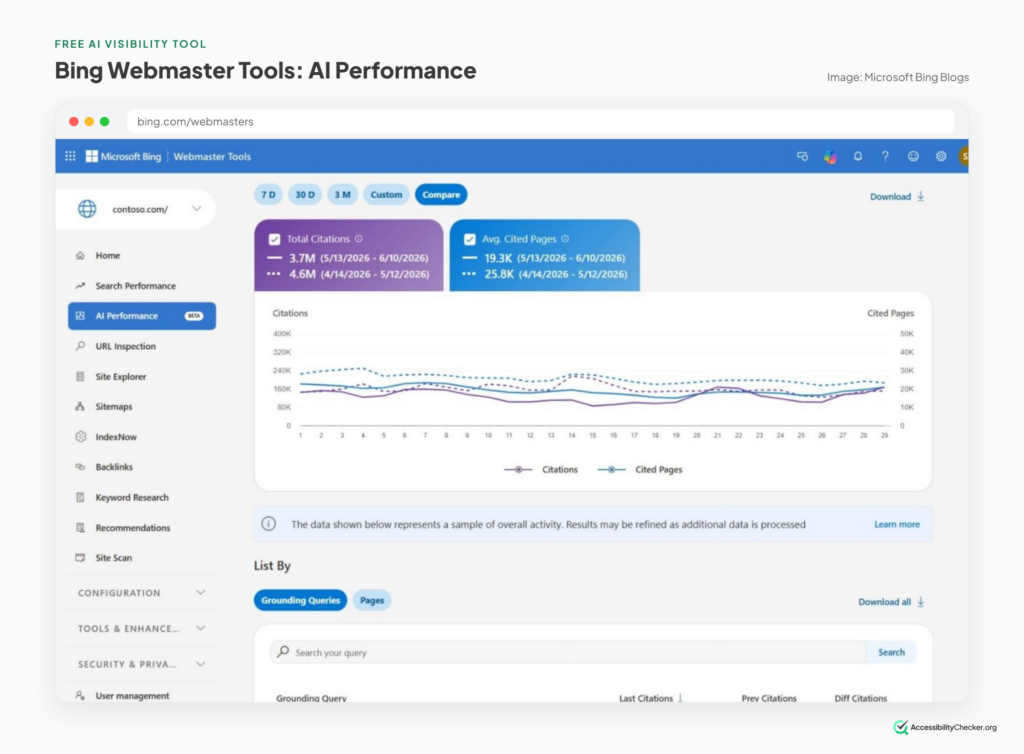Viewport: 1024px width, 754px height.
Task: Uncheck the Total Citations checkbox
Action: [274, 240]
